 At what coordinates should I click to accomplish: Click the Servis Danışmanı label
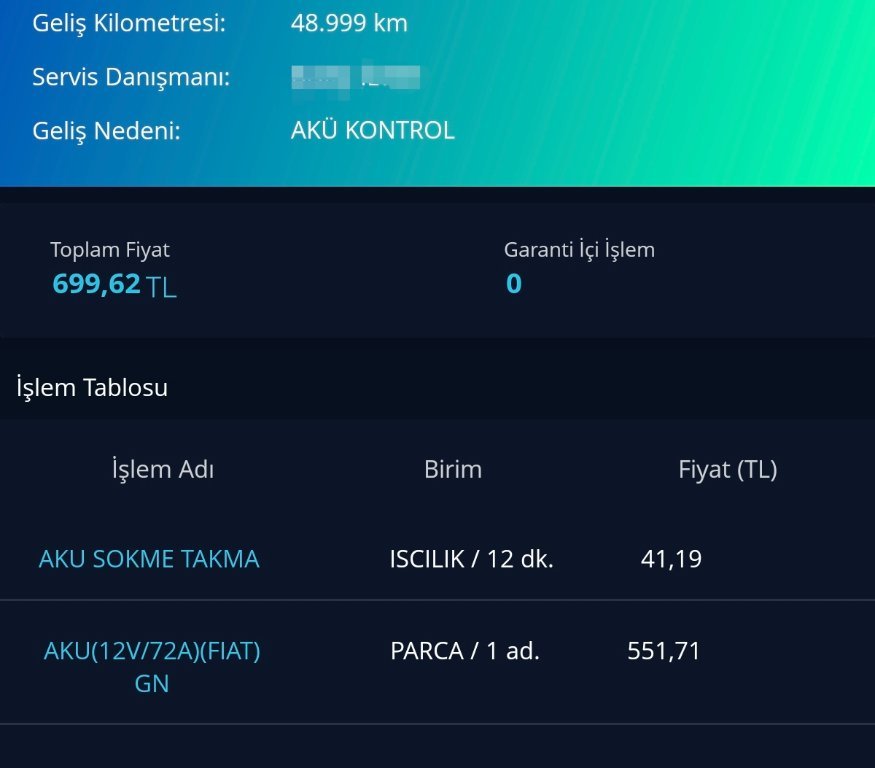click(x=131, y=77)
